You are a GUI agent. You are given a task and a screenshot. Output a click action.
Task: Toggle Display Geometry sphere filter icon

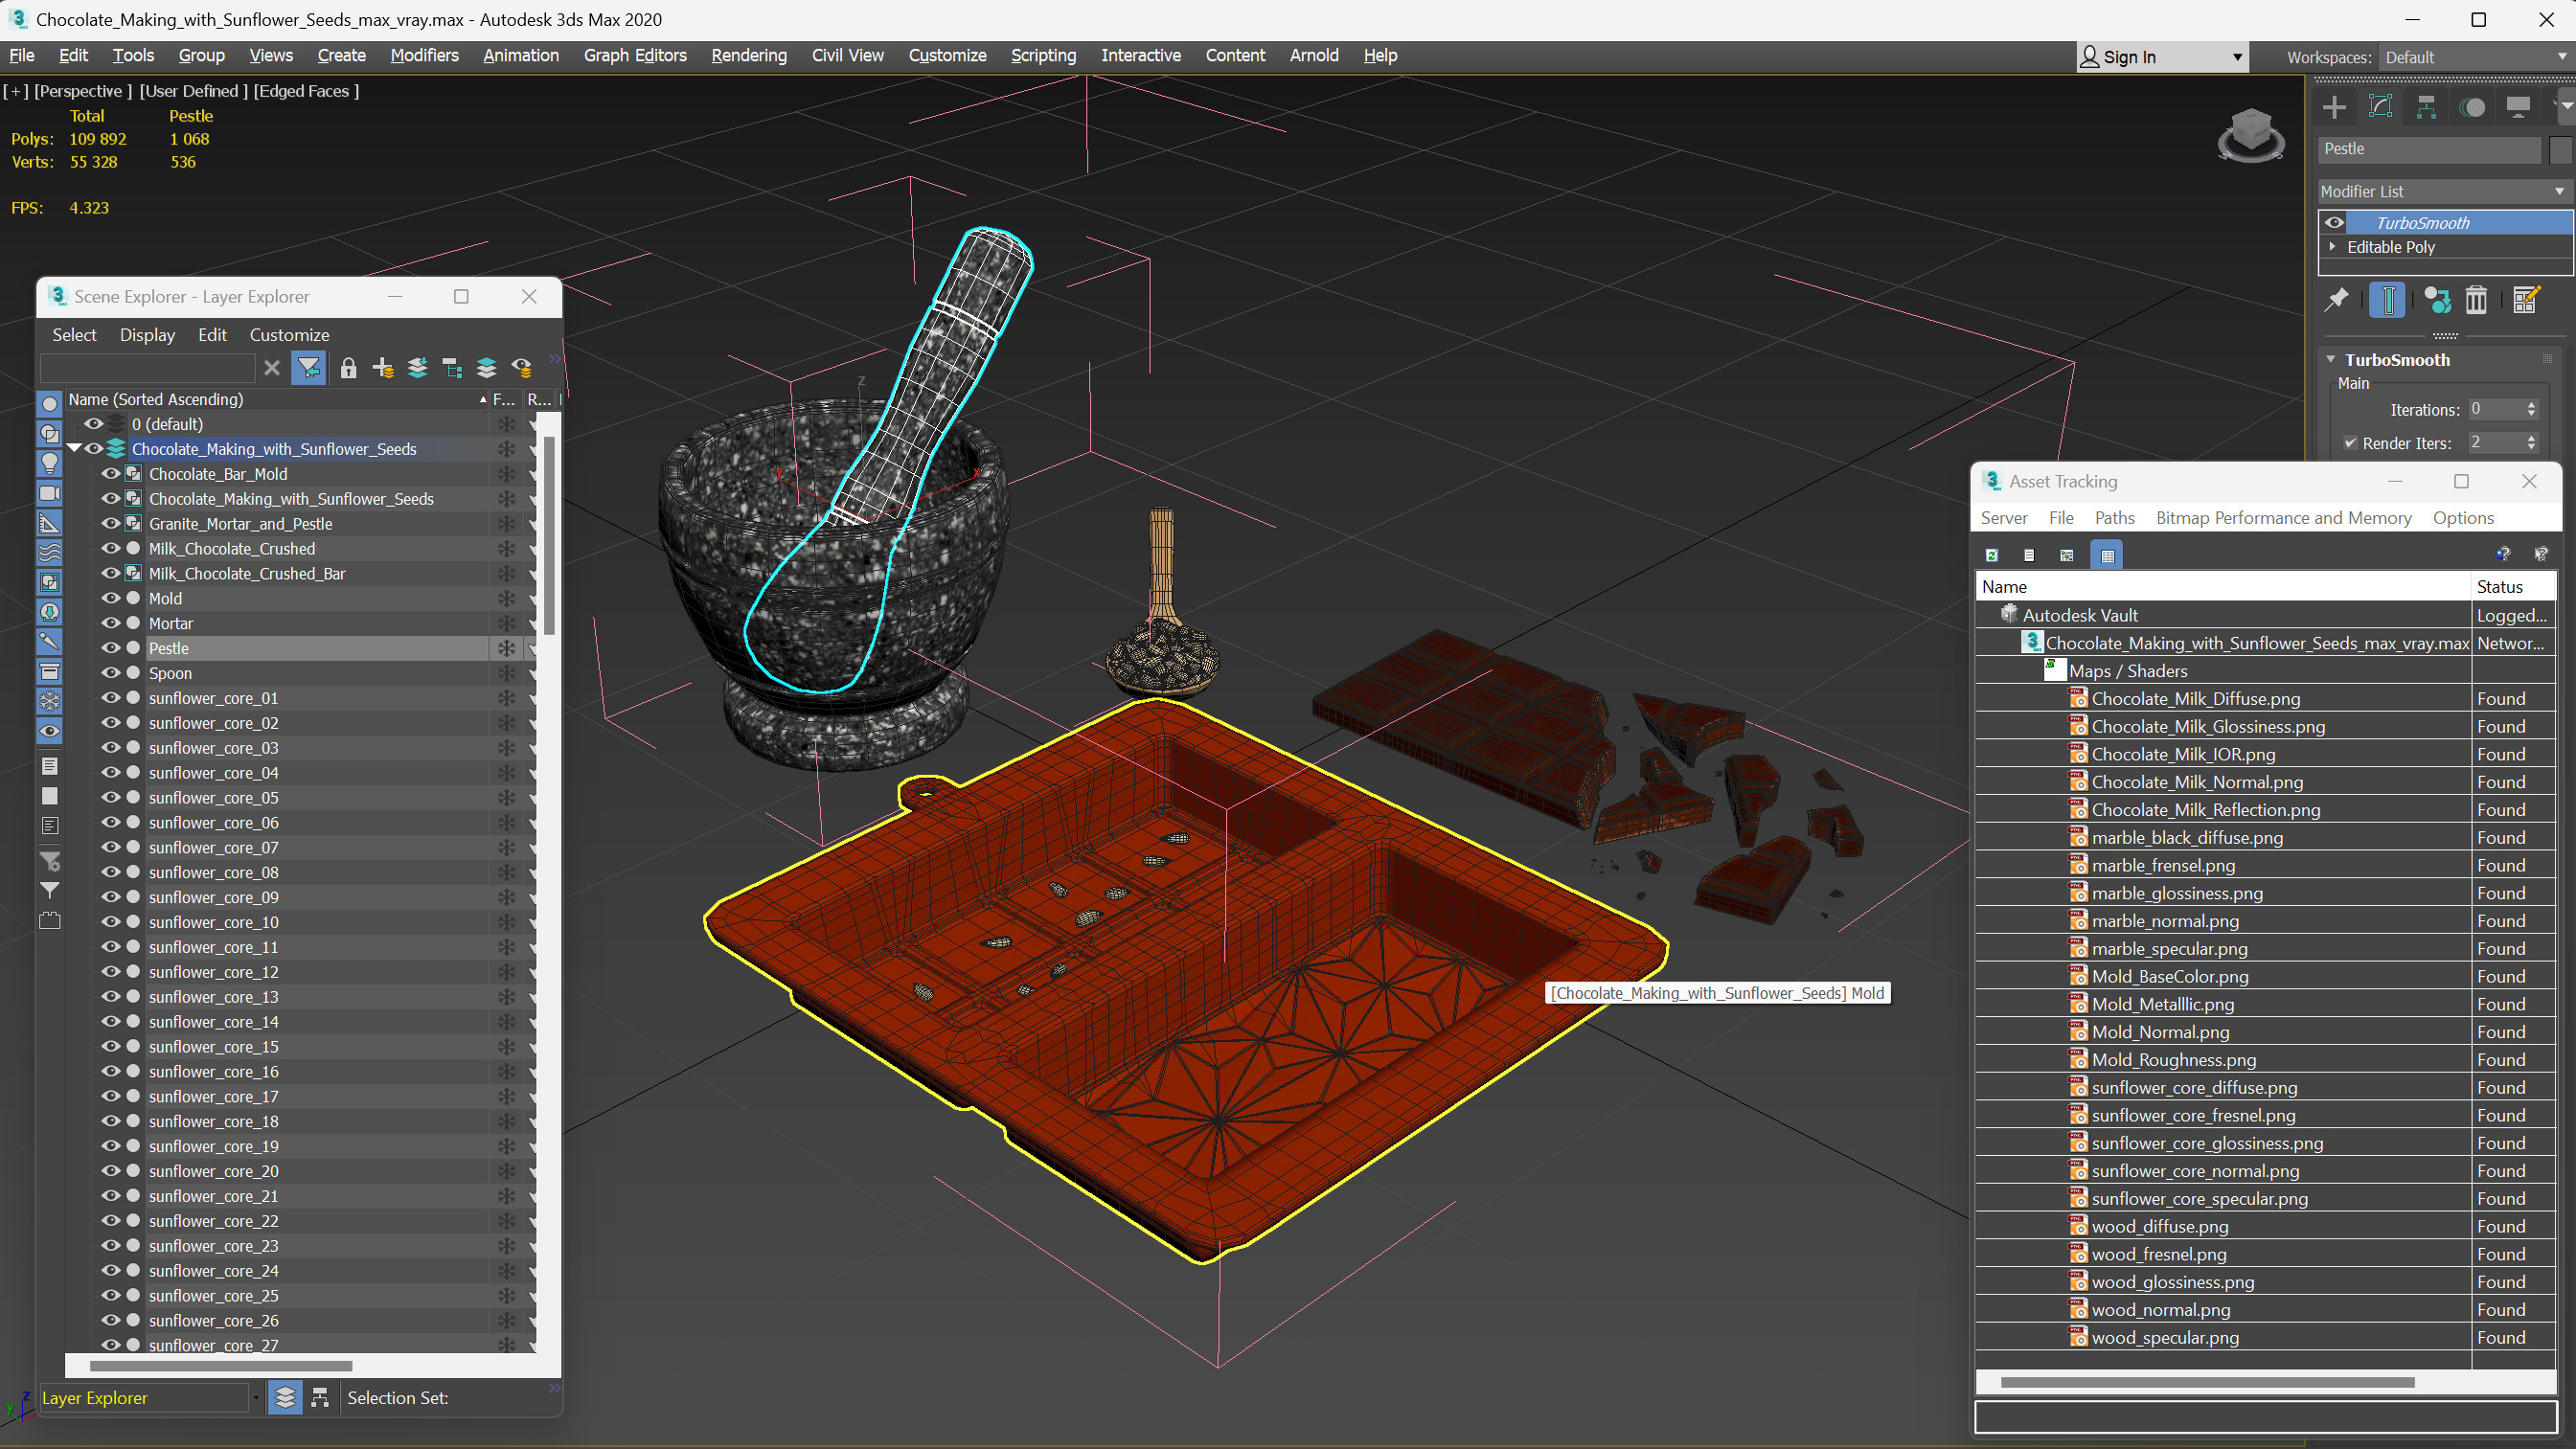coord(49,404)
